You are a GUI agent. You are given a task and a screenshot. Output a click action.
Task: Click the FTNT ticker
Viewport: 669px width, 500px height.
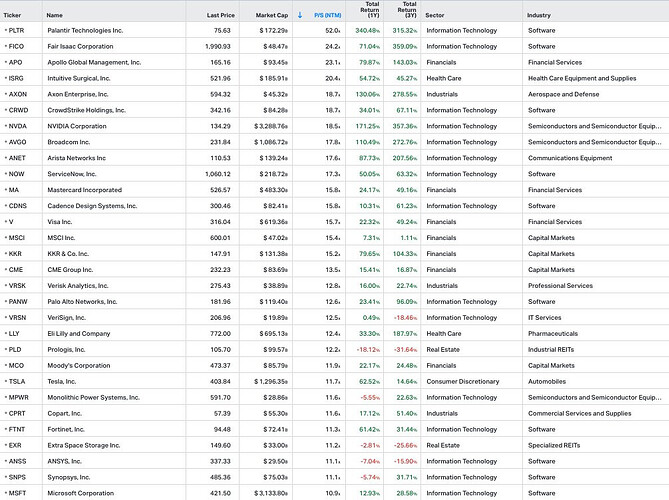click(17, 430)
